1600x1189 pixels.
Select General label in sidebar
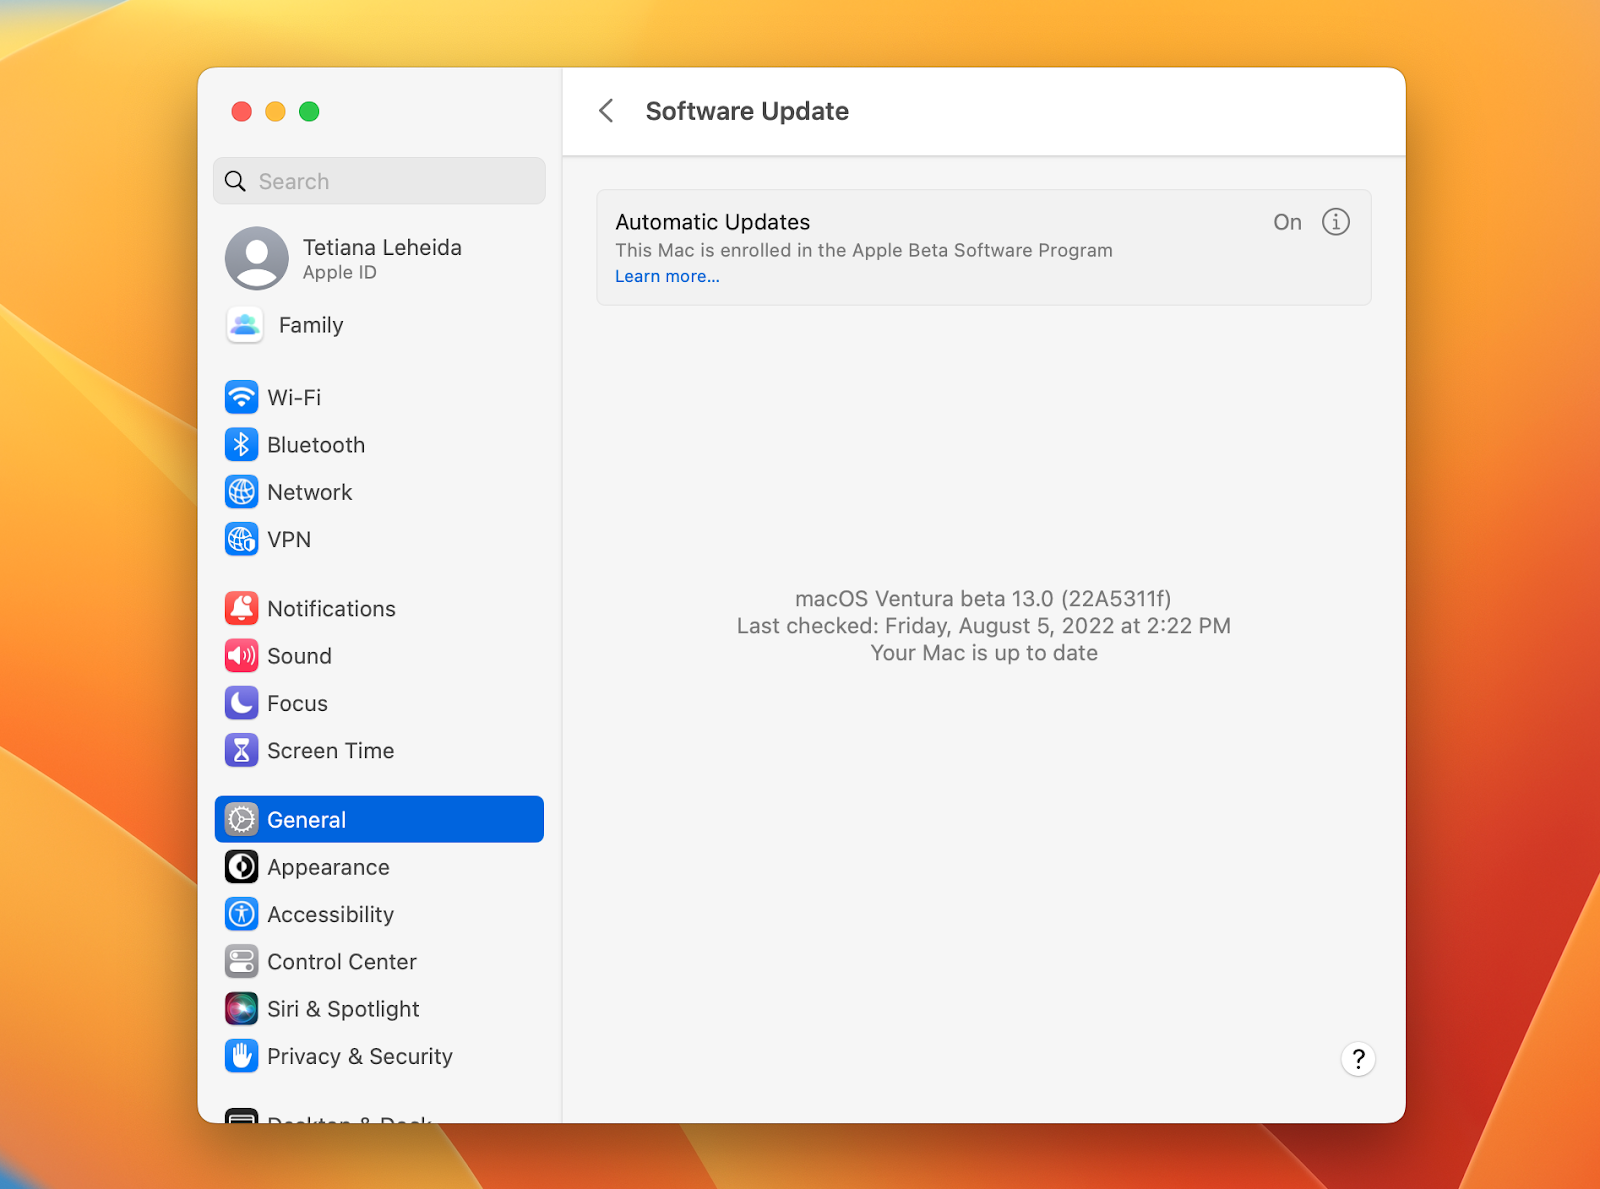(x=306, y=820)
